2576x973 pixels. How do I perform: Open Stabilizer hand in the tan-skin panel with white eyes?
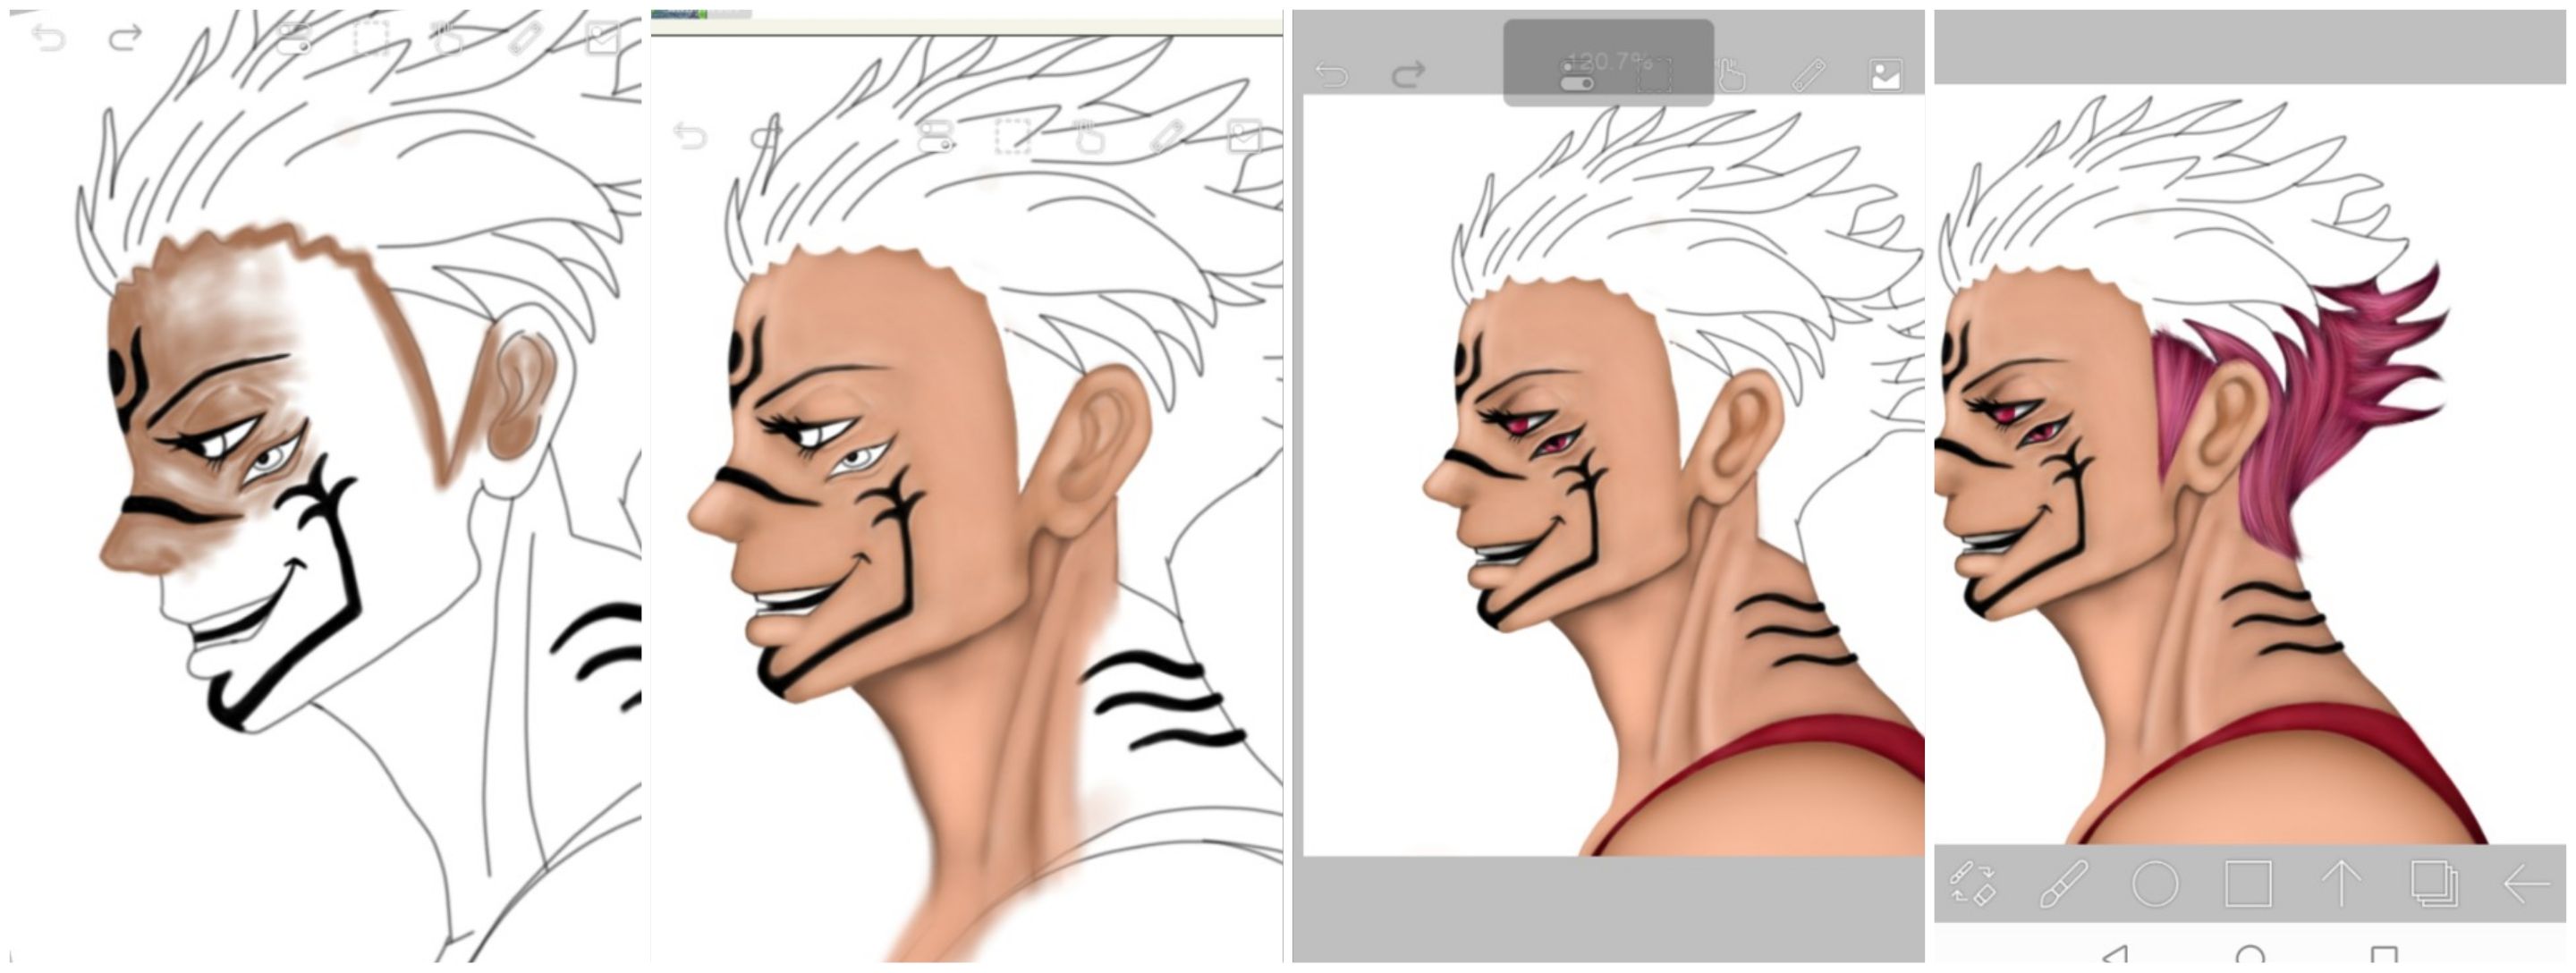pos(1091,135)
